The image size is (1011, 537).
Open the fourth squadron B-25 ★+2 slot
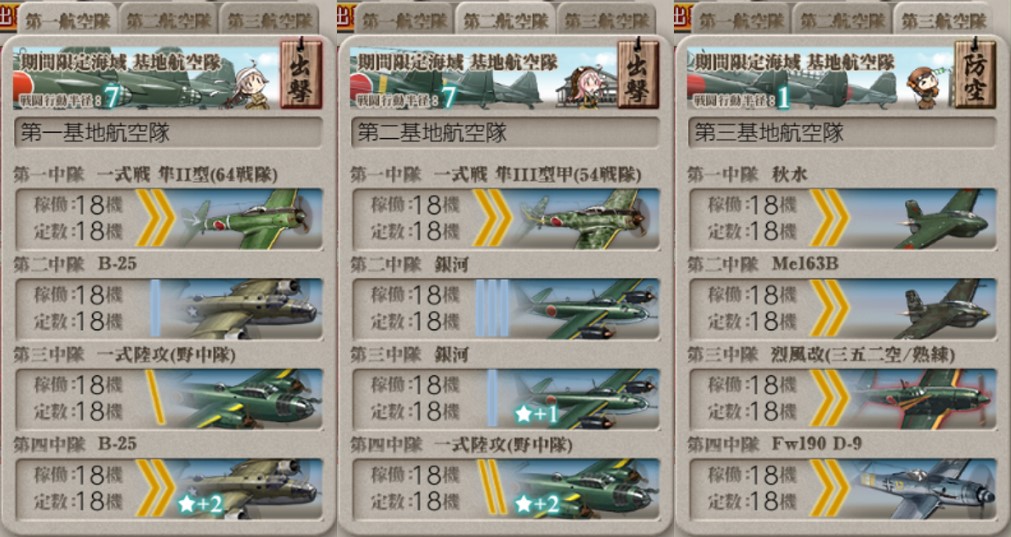tap(168, 489)
